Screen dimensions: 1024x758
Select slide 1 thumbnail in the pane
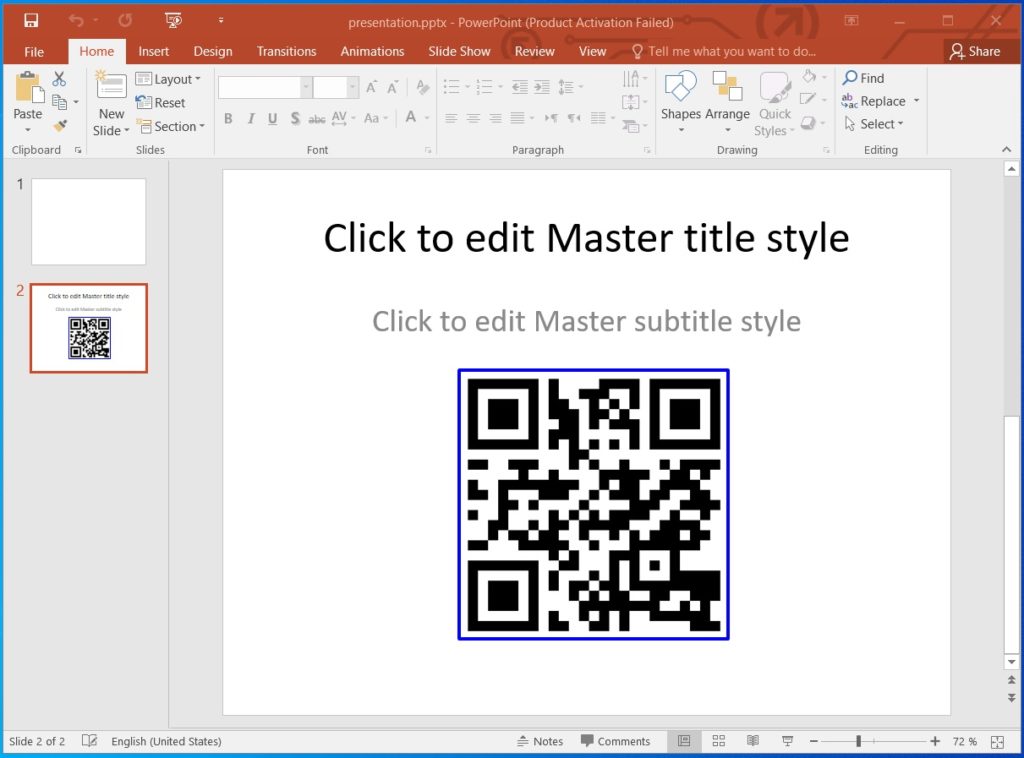pyautogui.click(x=88, y=221)
